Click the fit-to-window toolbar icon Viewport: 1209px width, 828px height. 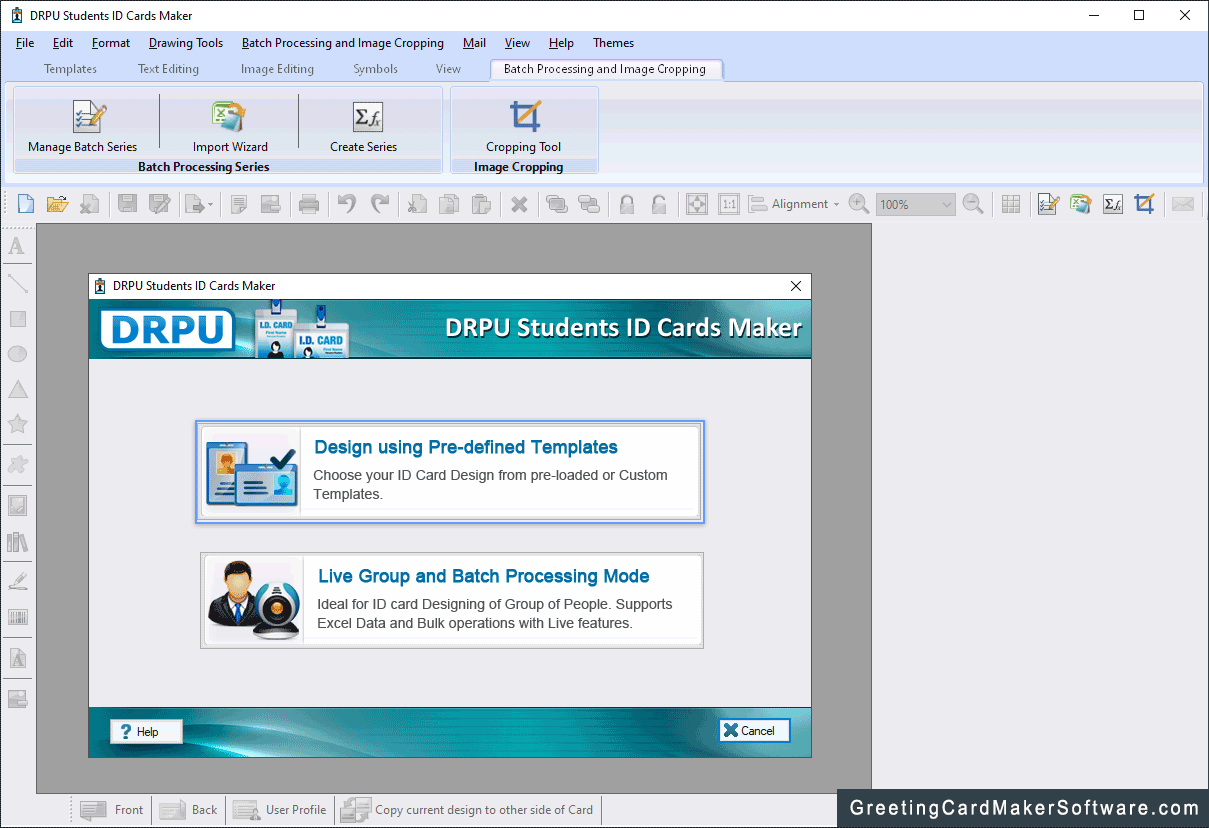(697, 204)
